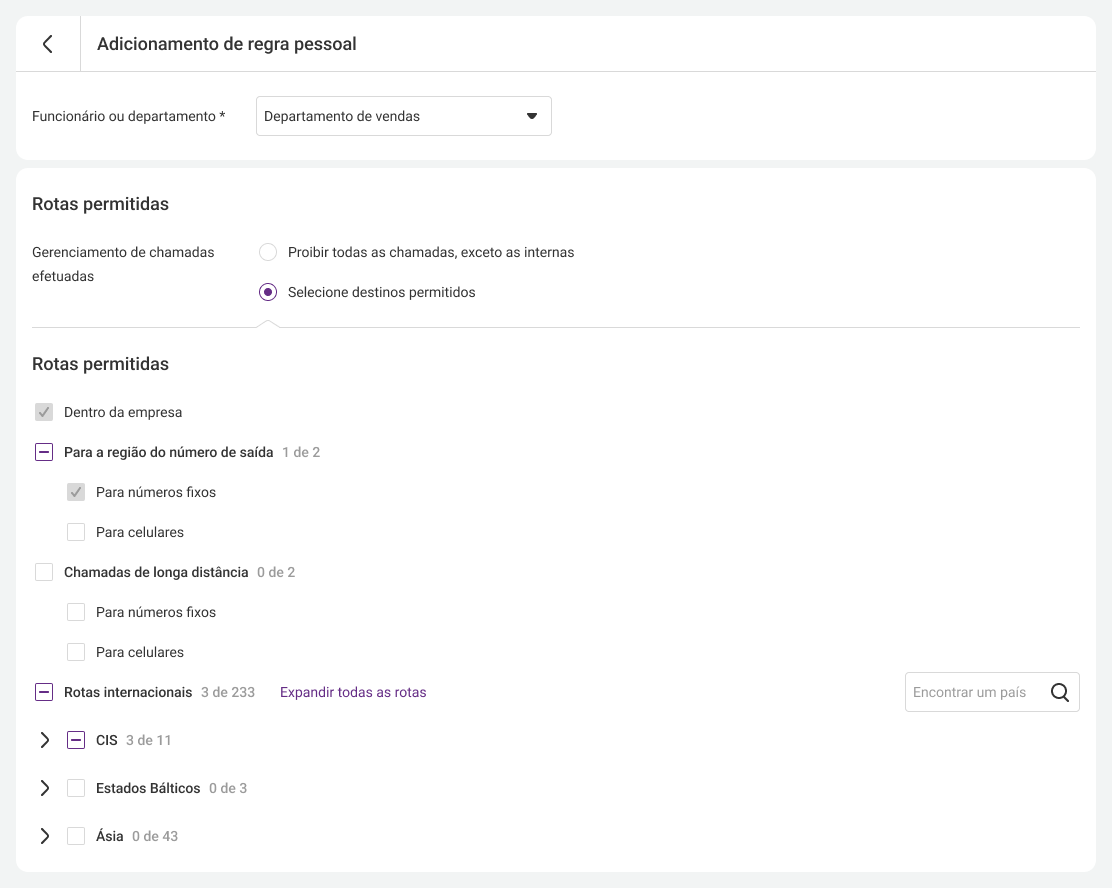Click the Funcionário ou departamento label
Image resolution: width=1112 pixels, height=888 pixels.
click(x=128, y=116)
